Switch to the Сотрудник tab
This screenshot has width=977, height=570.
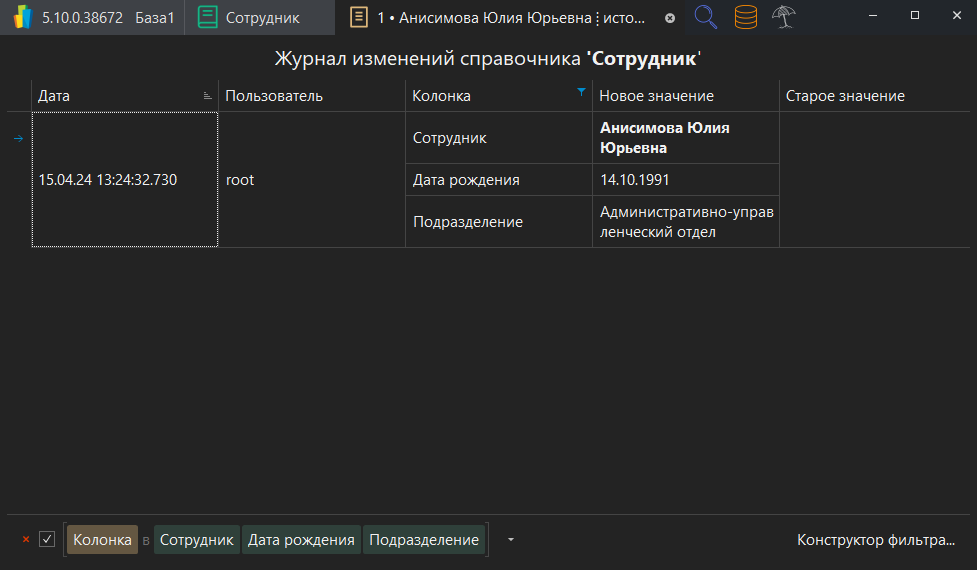(x=259, y=17)
